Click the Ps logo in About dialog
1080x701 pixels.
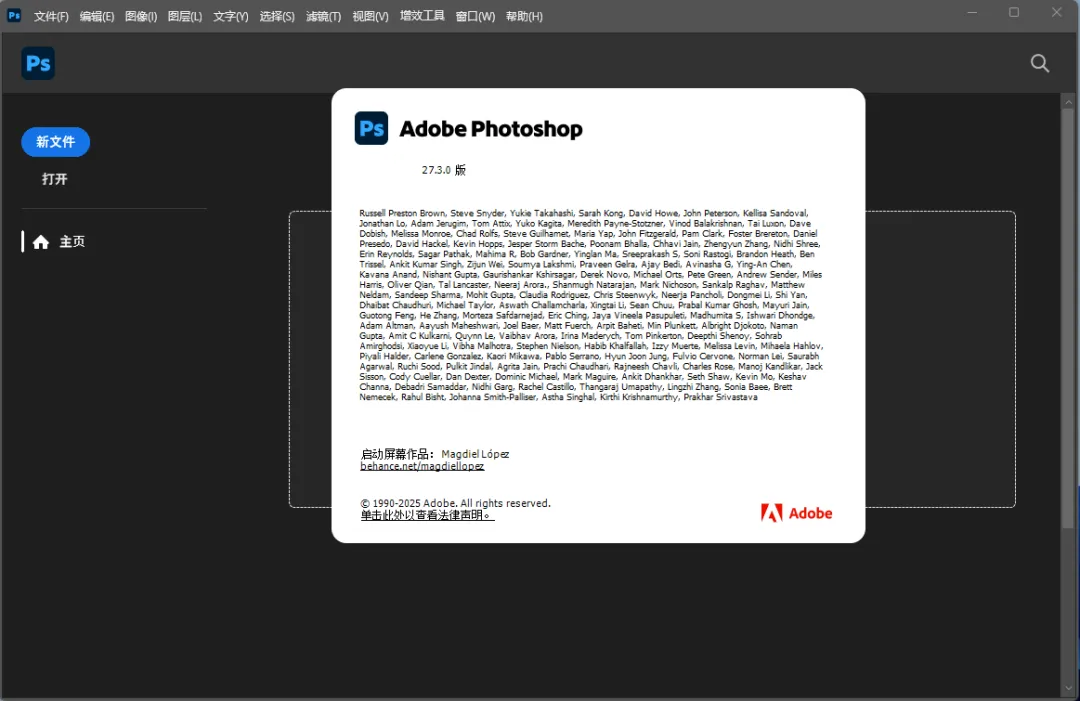tap(371, 128)
